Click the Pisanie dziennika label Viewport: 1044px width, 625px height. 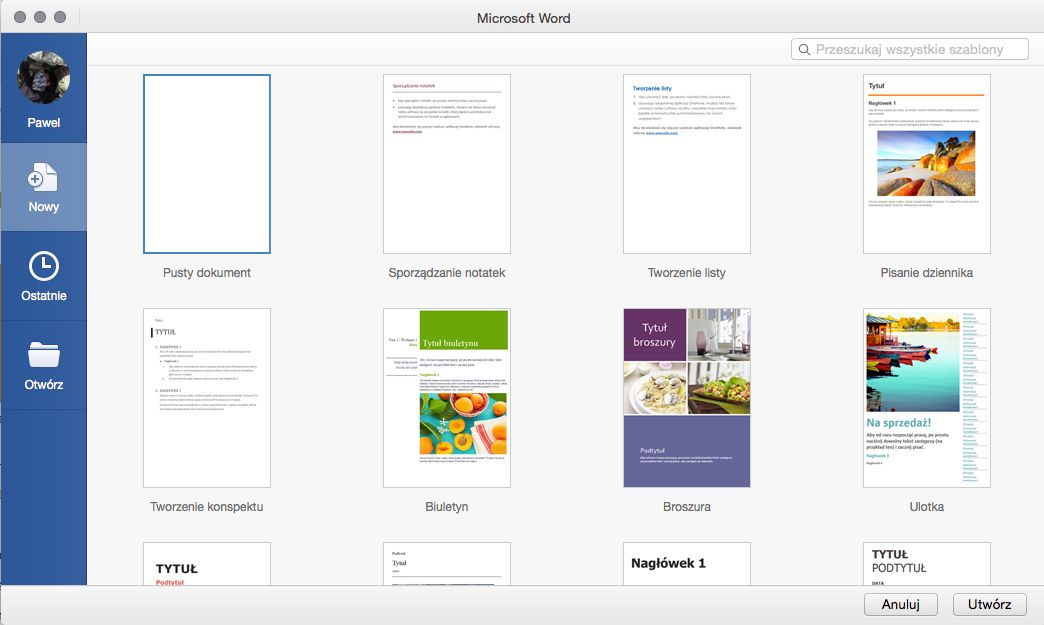(927, 273)
